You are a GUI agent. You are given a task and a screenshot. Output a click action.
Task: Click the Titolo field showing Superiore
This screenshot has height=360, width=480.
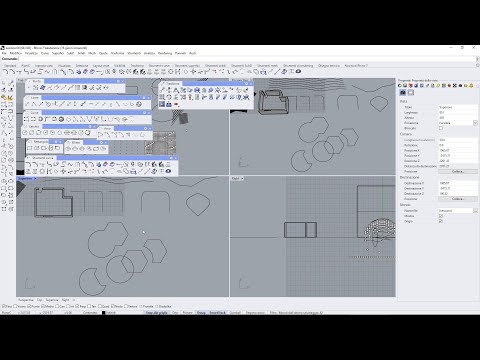coord(457,107)
